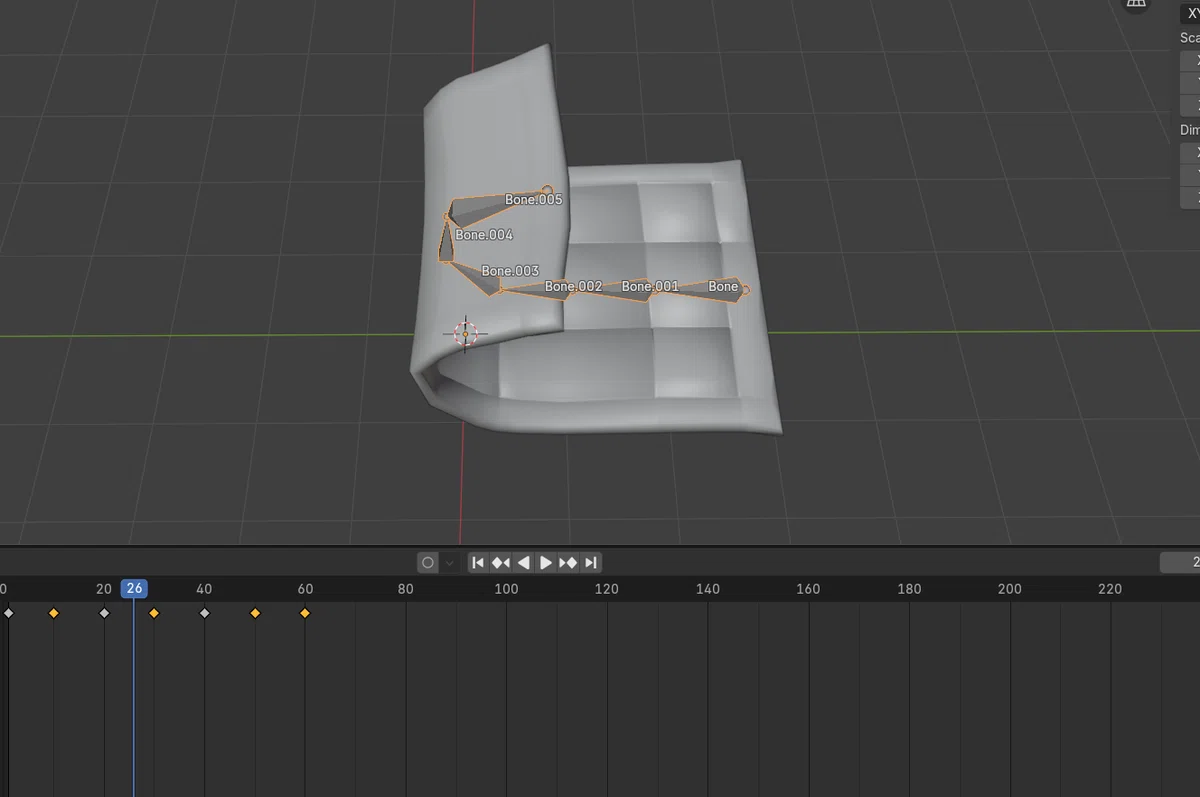Select the grey keyframe at frame 20

104,613
